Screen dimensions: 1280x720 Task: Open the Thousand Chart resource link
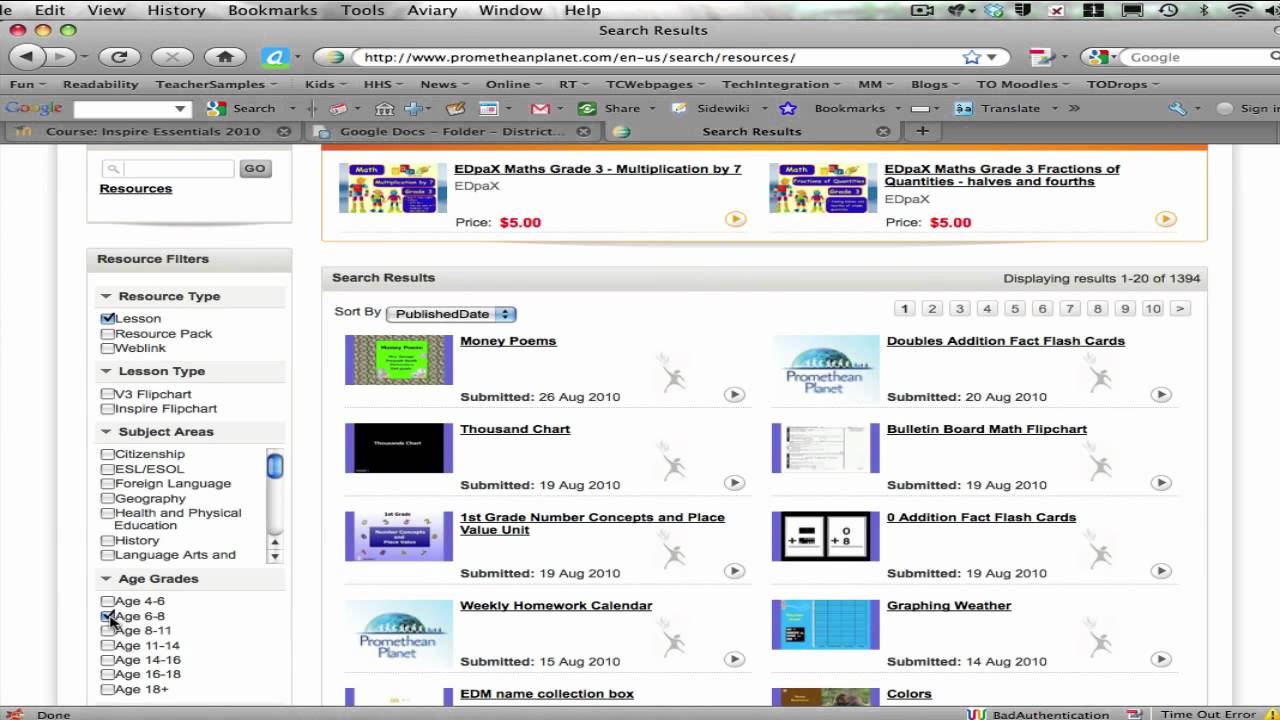pyautogui.click(x=515, y=429)
